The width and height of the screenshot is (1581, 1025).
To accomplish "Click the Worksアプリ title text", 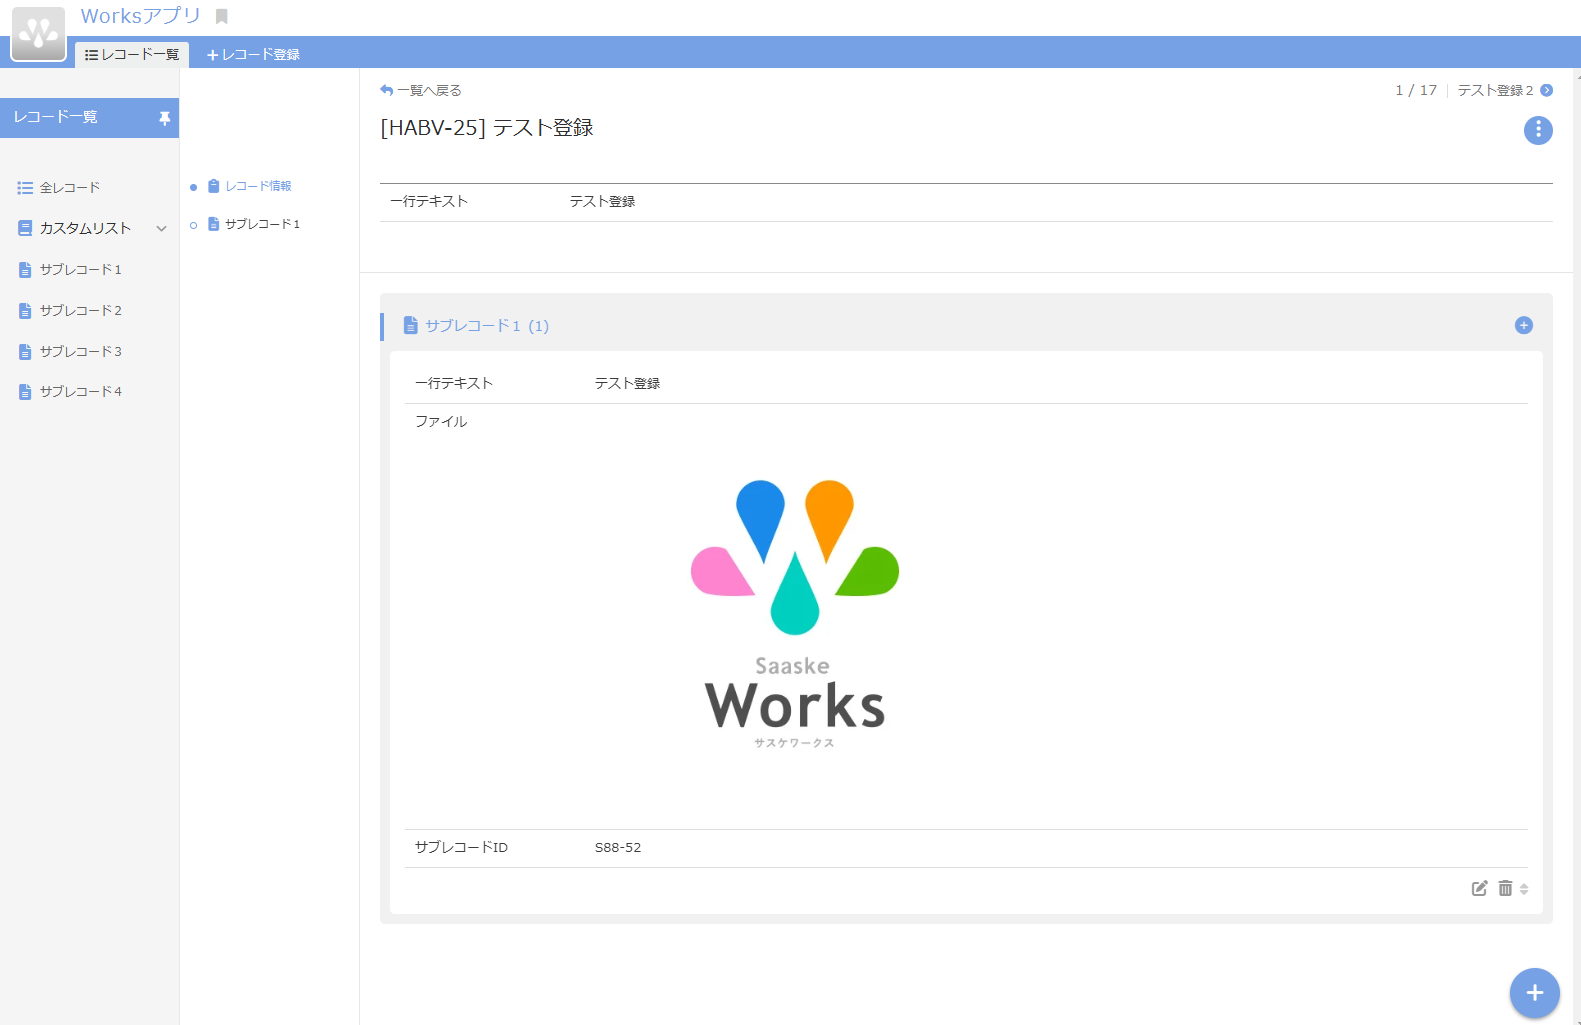I will 141,16.
